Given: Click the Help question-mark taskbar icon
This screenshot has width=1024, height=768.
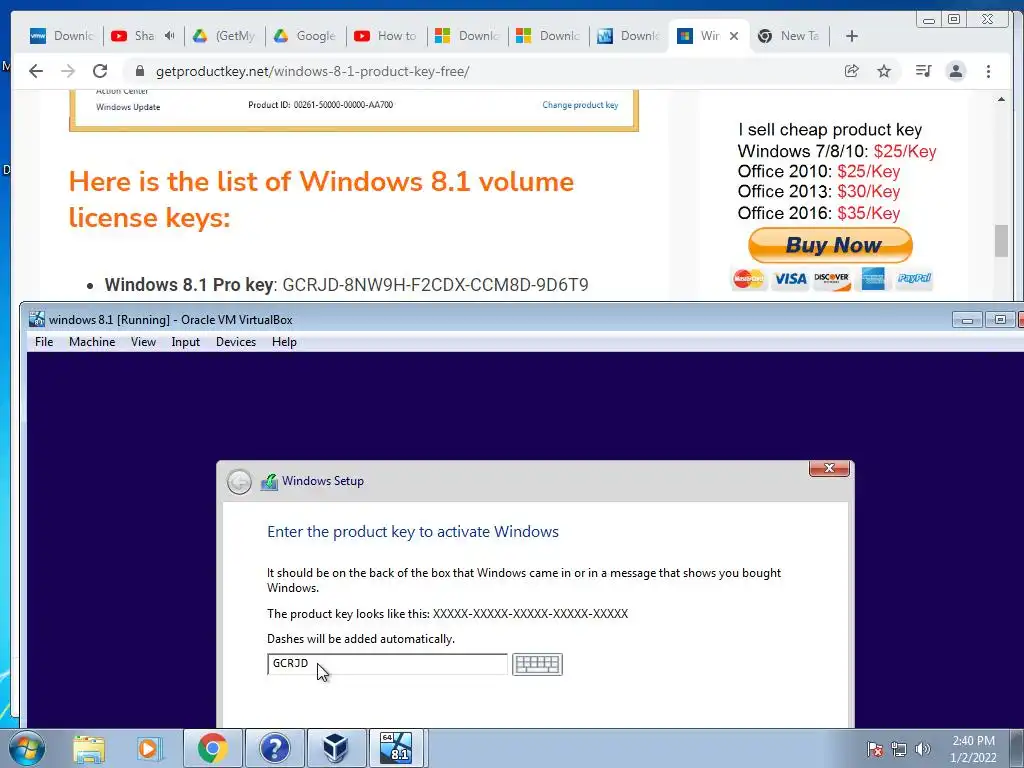Looking at the screenshot, I should 274,749.
